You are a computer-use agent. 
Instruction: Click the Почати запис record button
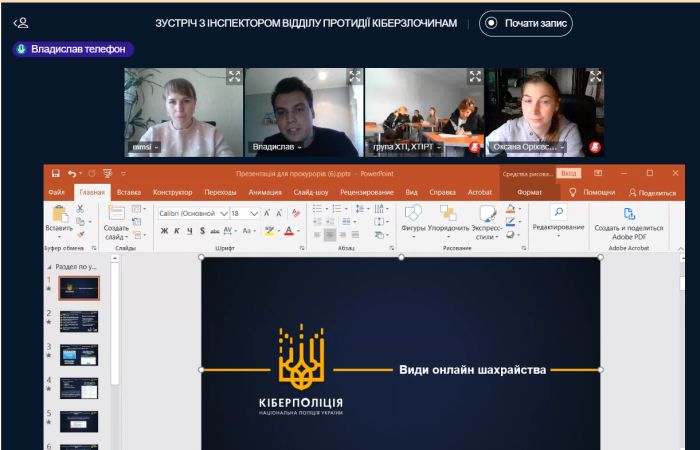coord(526,23)
